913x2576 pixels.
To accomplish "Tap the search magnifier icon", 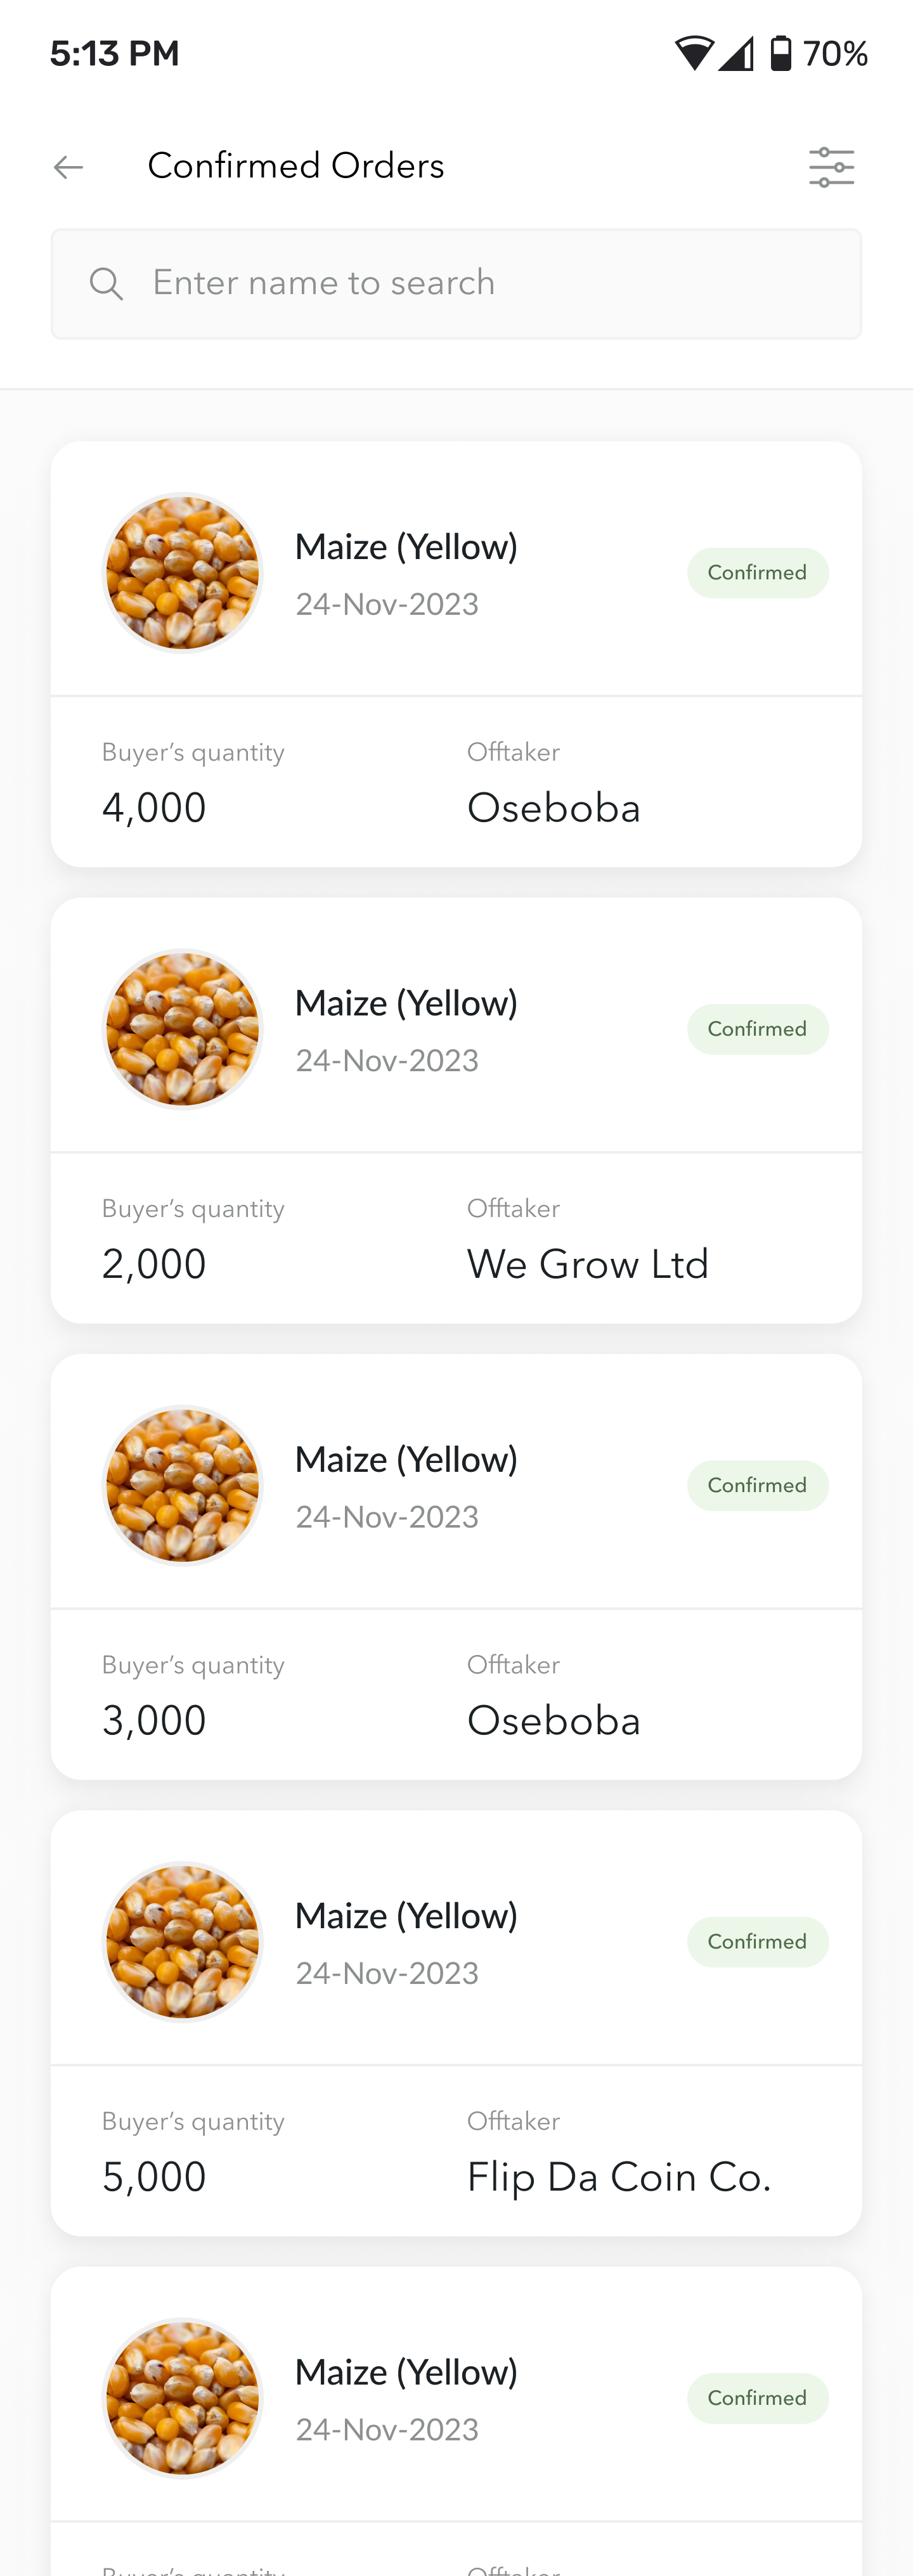I will pos(106,284).
